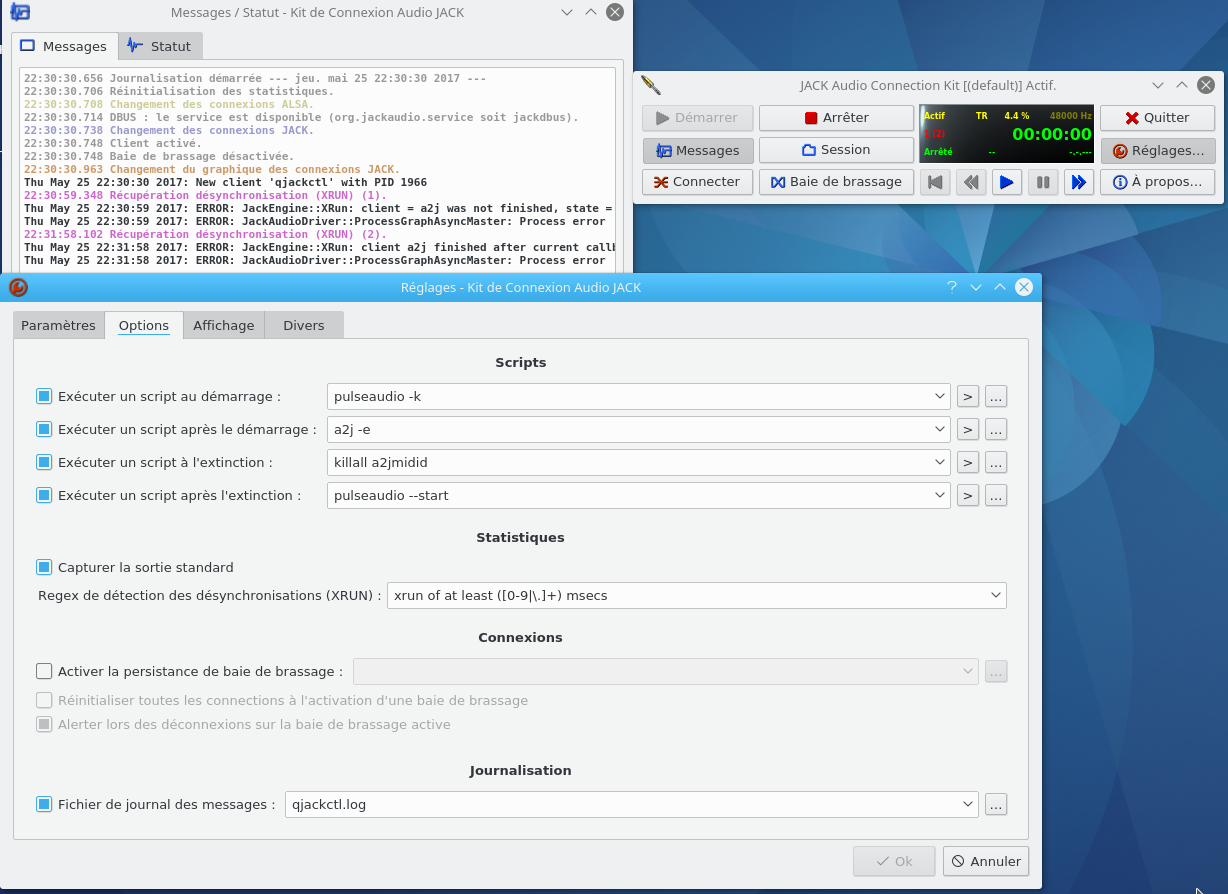Click the disabled patchbay persistence file dropdown
1228x894 pixels.
point(666,672)
